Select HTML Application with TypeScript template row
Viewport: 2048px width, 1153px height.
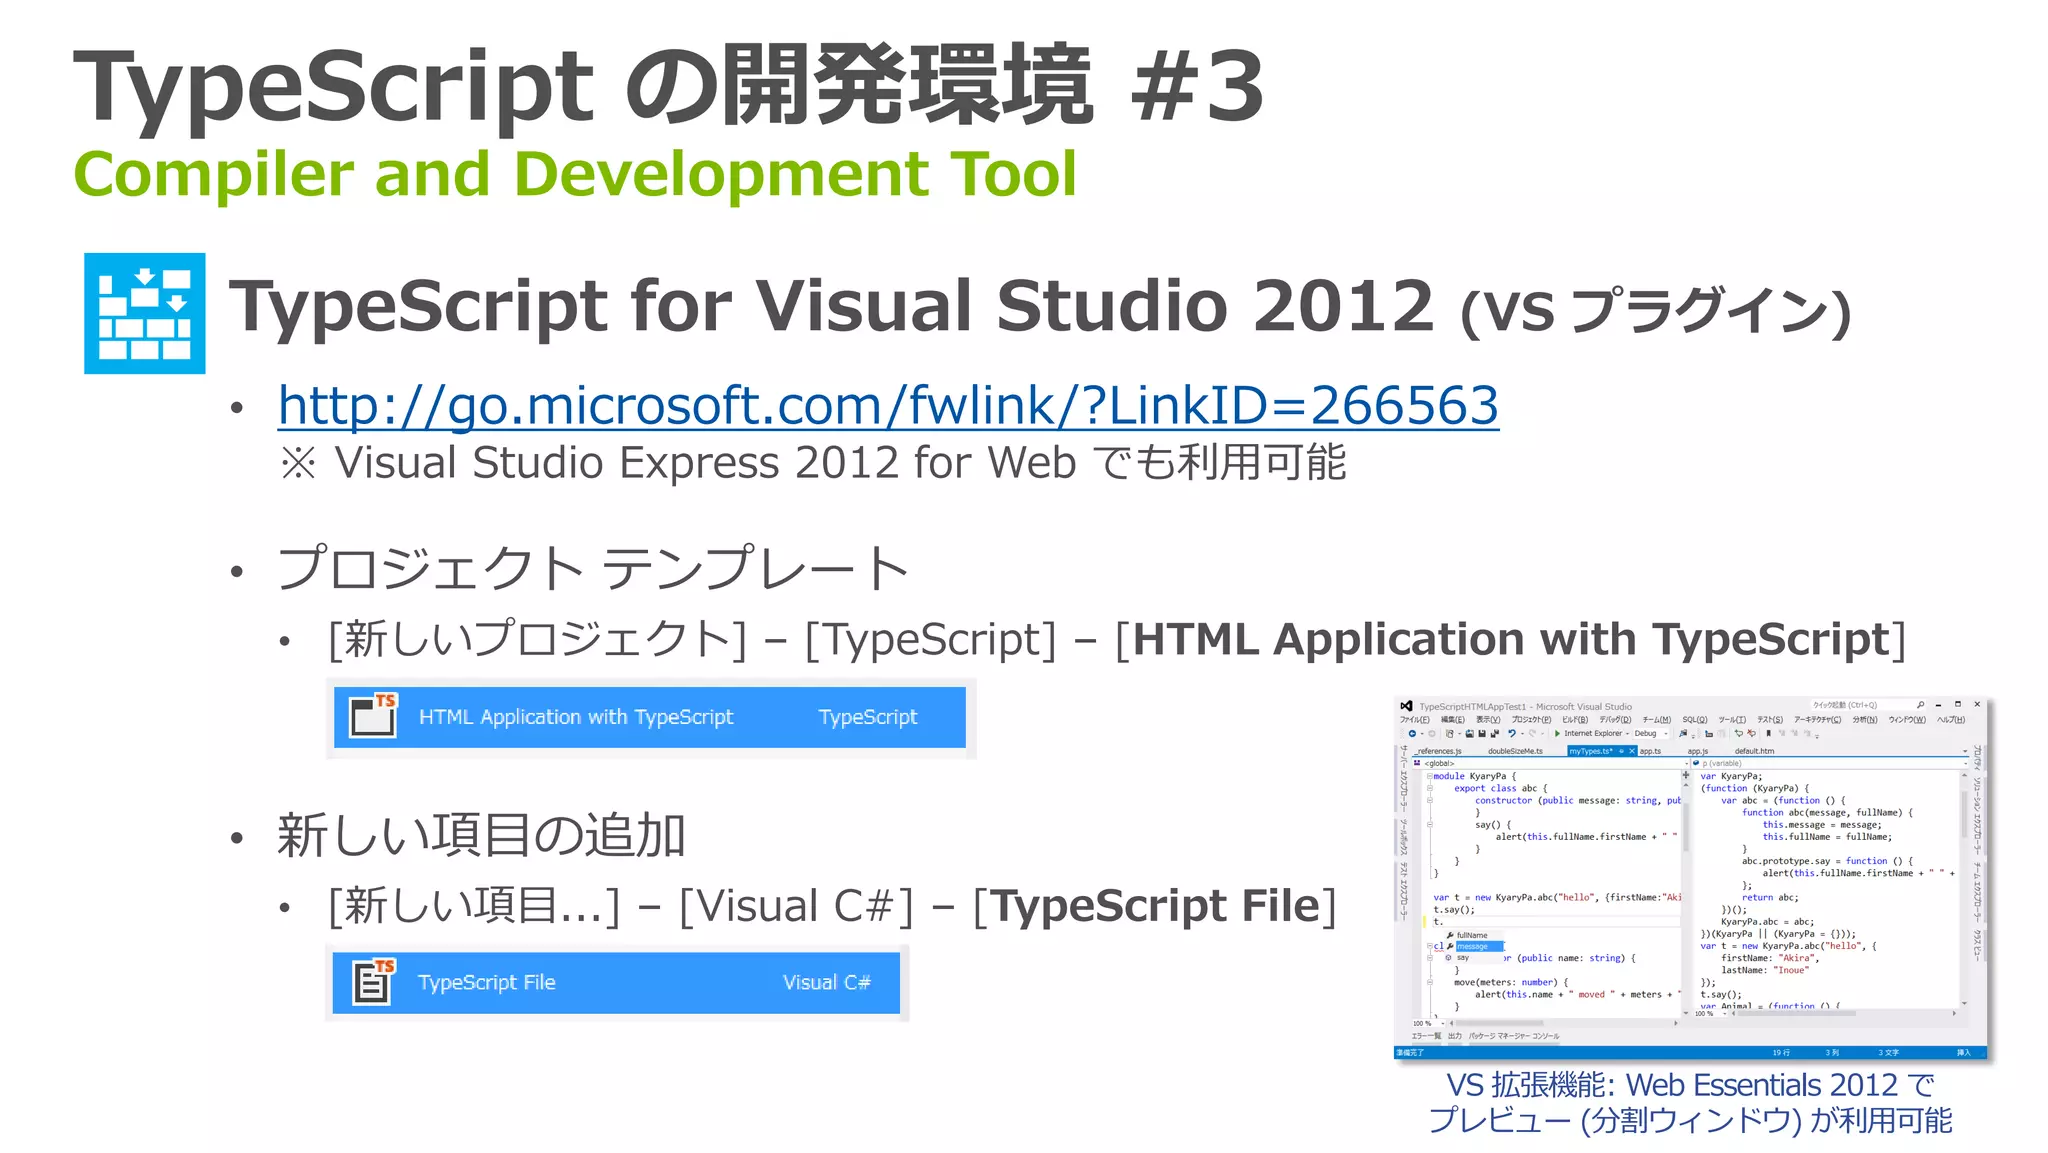[x=650, y=717]
